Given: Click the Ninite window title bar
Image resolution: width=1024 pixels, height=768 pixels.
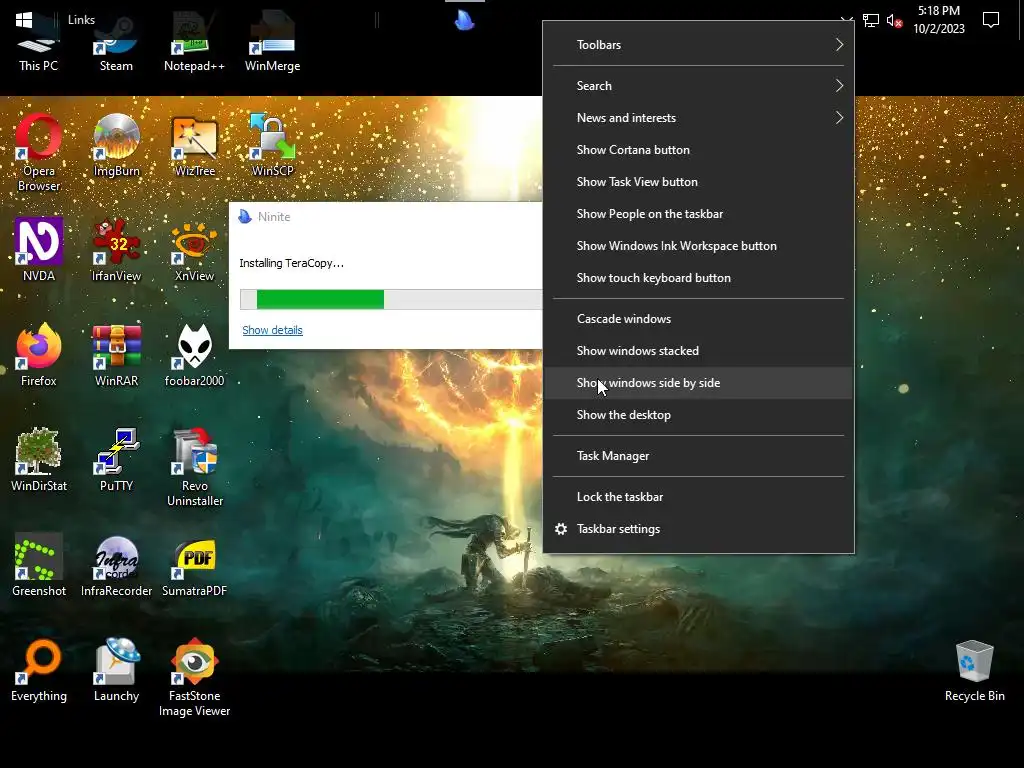Looking at the screenshot, I should (385, 217).
